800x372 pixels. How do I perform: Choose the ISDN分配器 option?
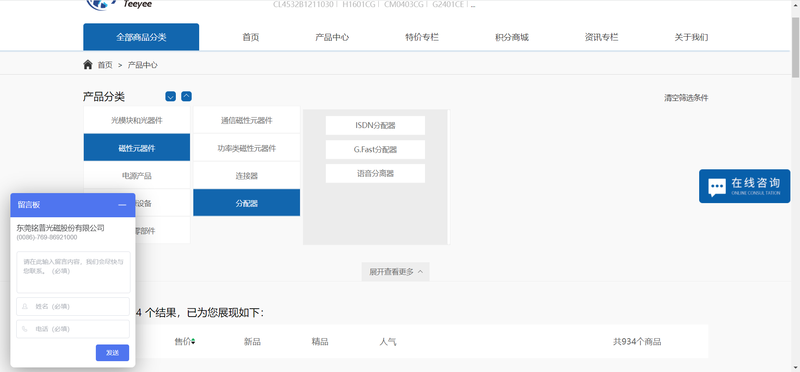pyautogui.click(x=376, y=126)
